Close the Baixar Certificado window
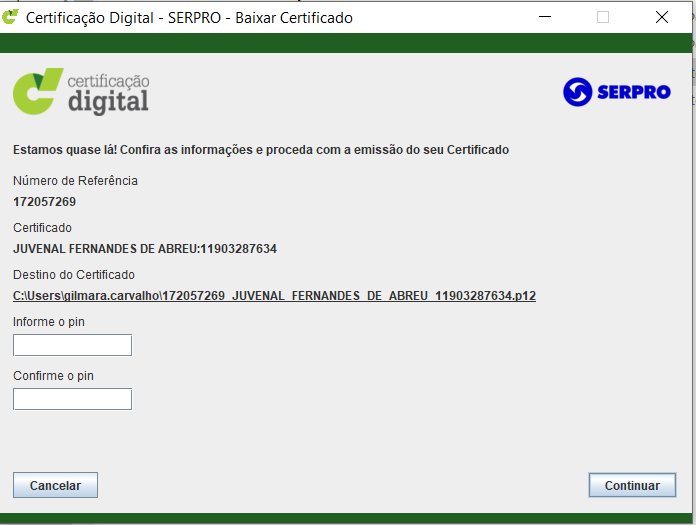The height and width of the screenshot is (525, 696). pyautogui.click(x=662, y=17)
